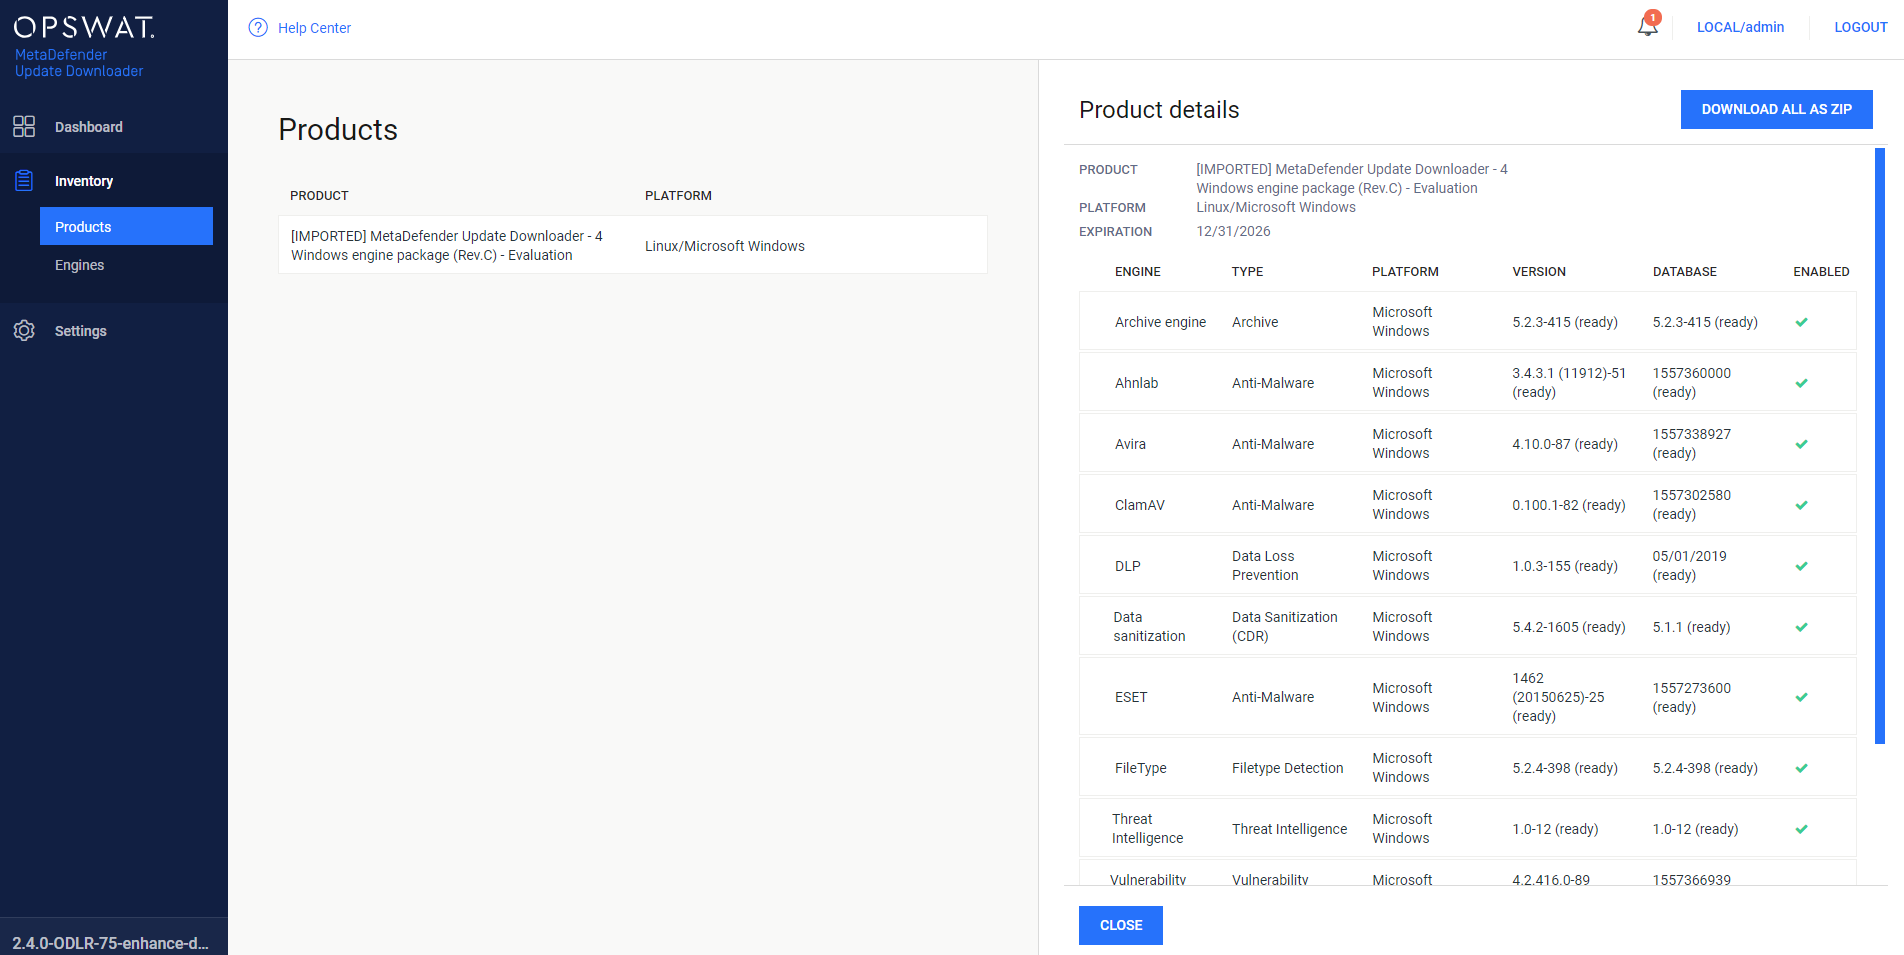Select the Products submenu item

click(126, 226)
